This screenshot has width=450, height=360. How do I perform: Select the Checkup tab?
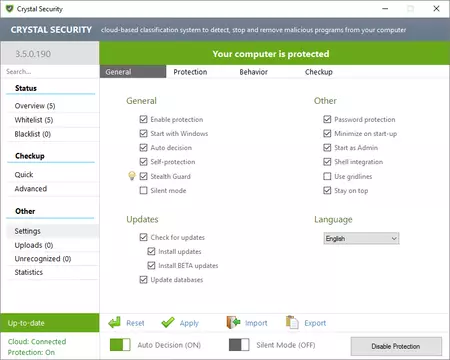point(319,72)
